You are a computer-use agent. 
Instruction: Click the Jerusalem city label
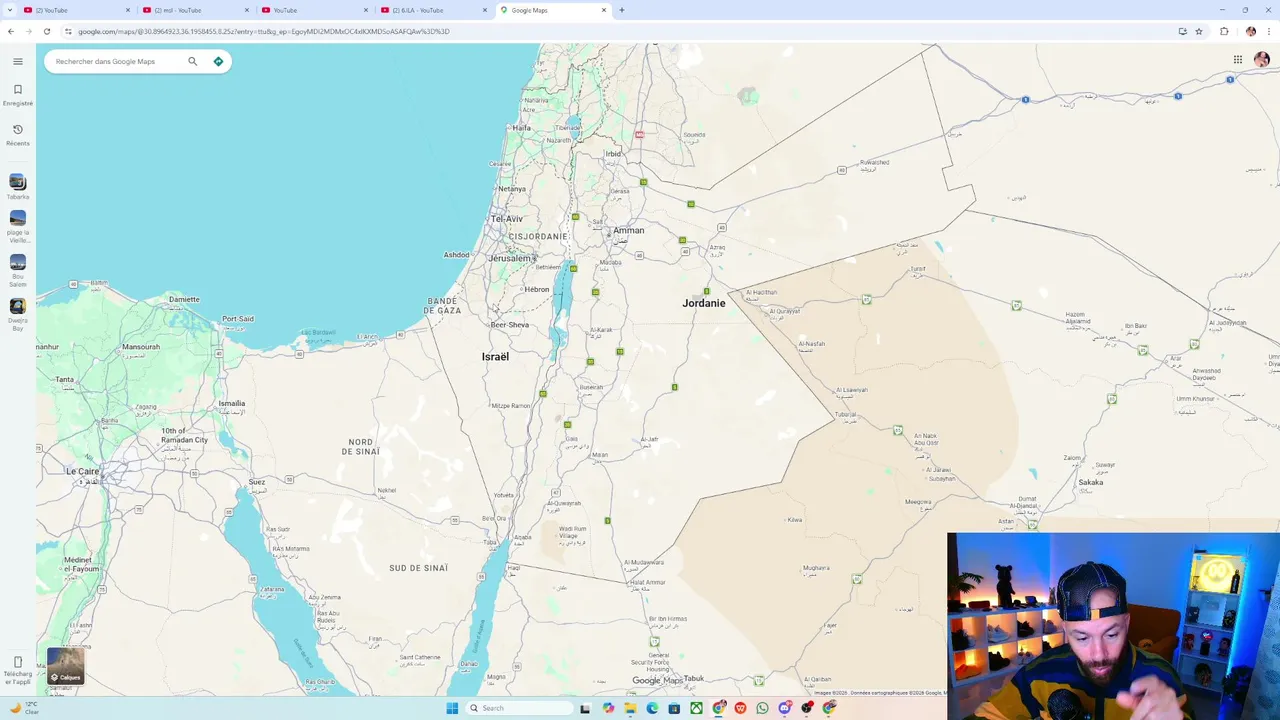pyautogui.click(x=511, y=258)
